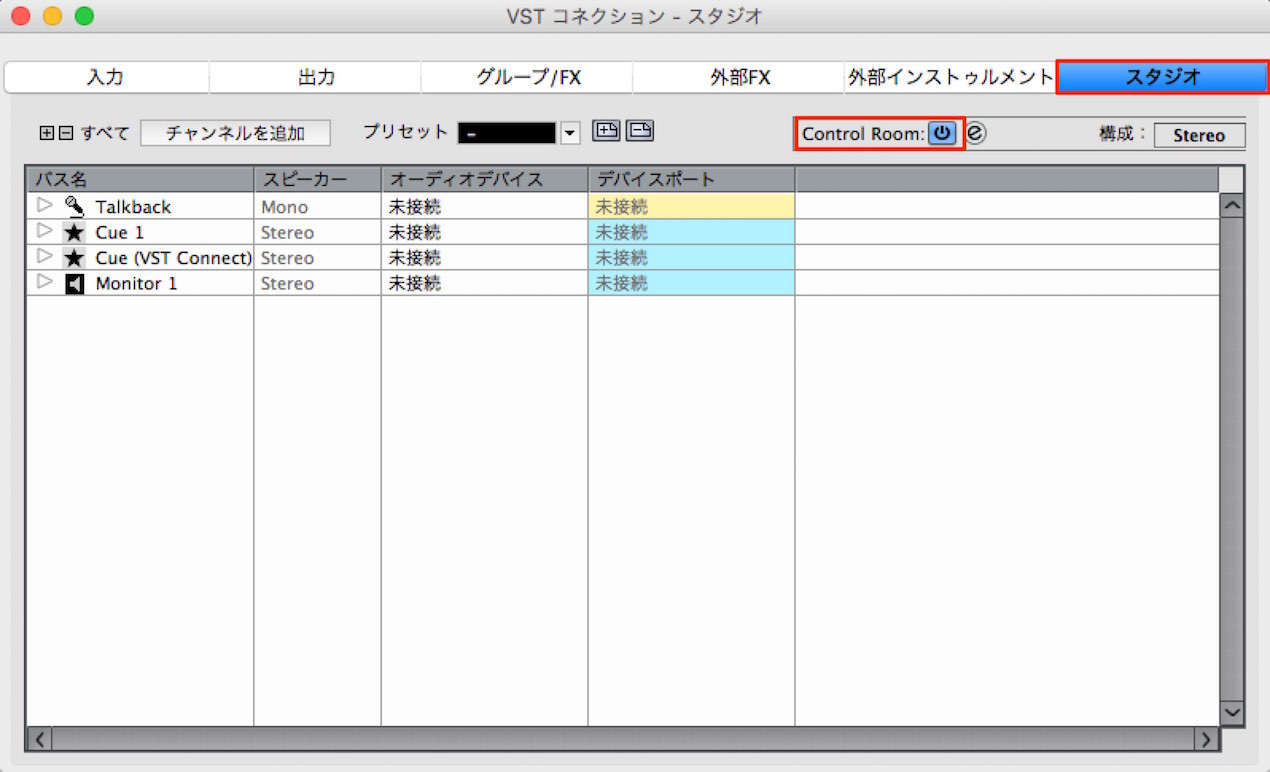Click Cue (VST Connect) audio device 未接続 cell
Image resolution: width=1270 pixels, height=772 pixels.
pos(484,258)
